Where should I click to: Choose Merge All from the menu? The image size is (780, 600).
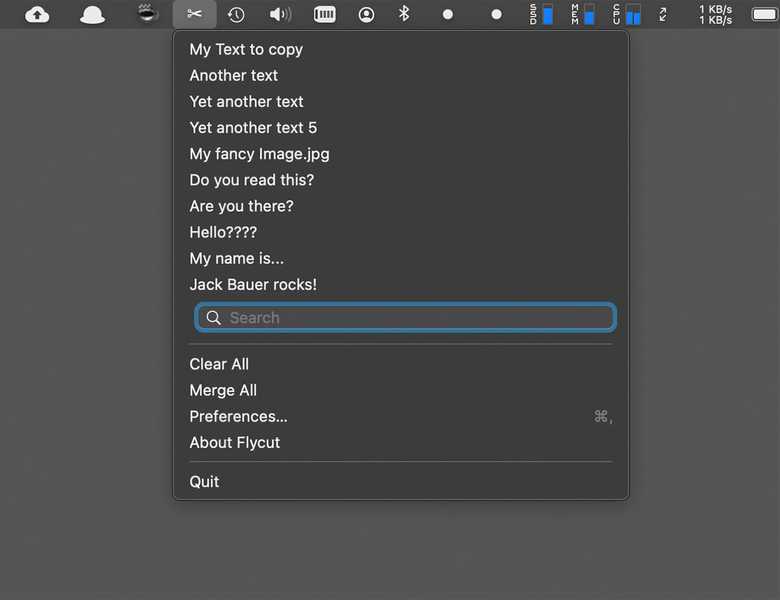pyautogui.click(x=223, y=390)
